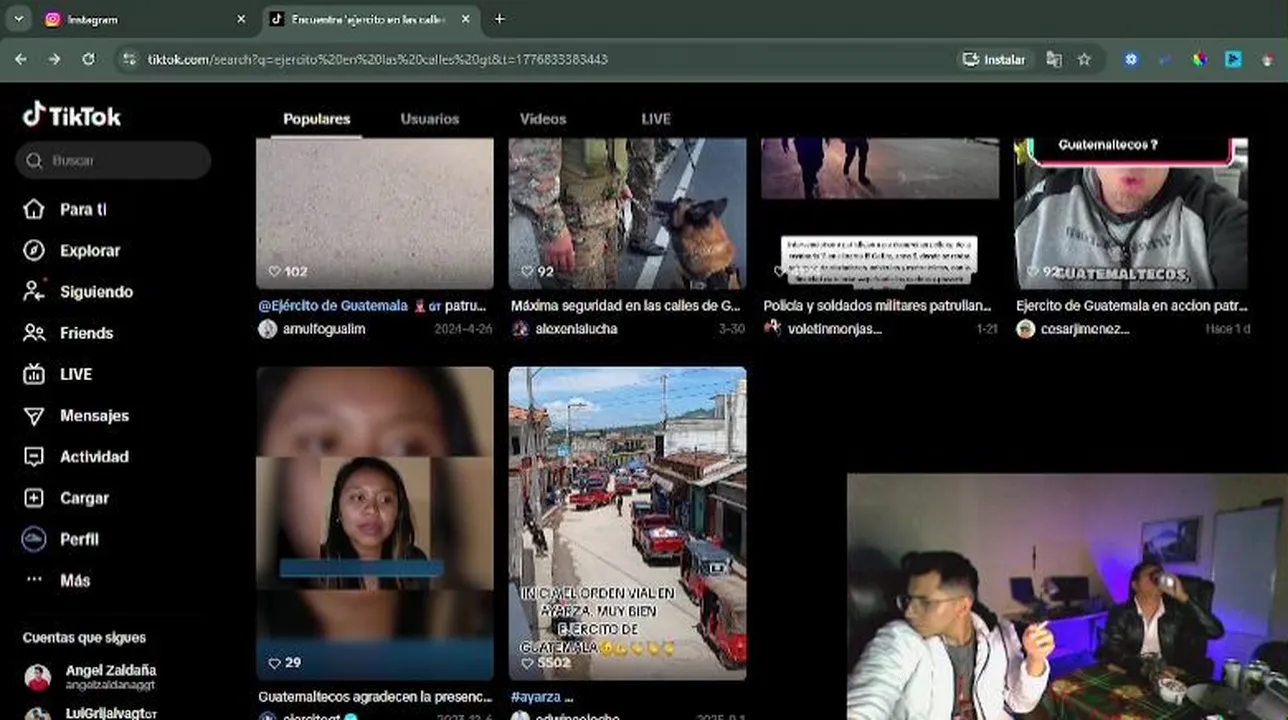Click Máxima seguridad en las calles caption

click(626, 305)
